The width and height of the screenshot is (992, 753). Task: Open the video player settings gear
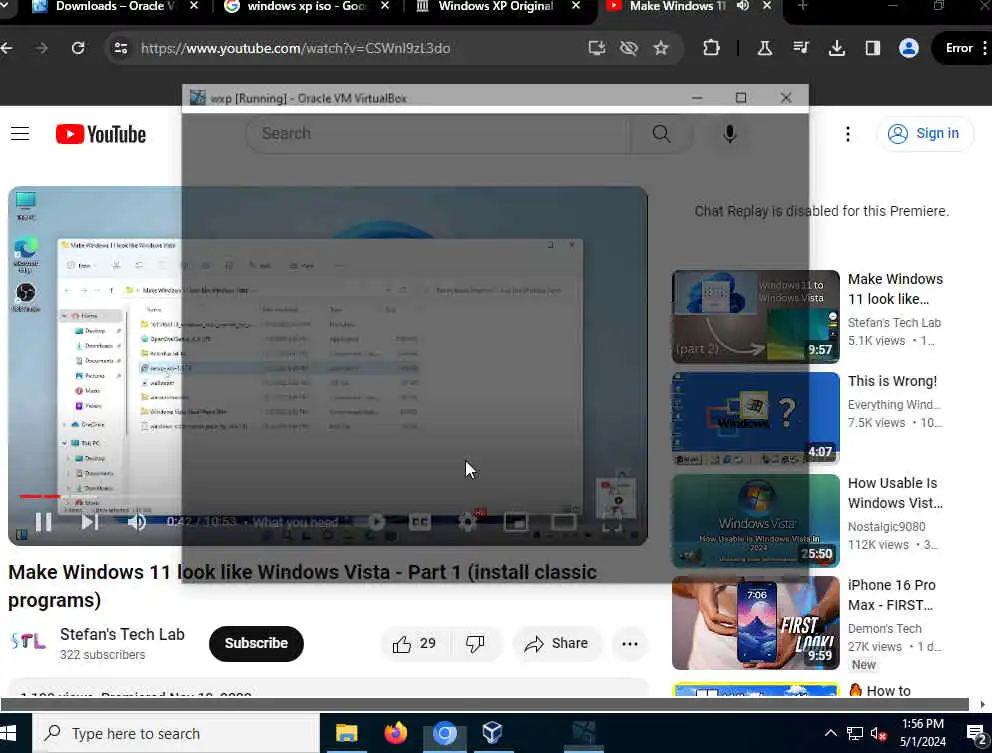[x=468, y=522]
